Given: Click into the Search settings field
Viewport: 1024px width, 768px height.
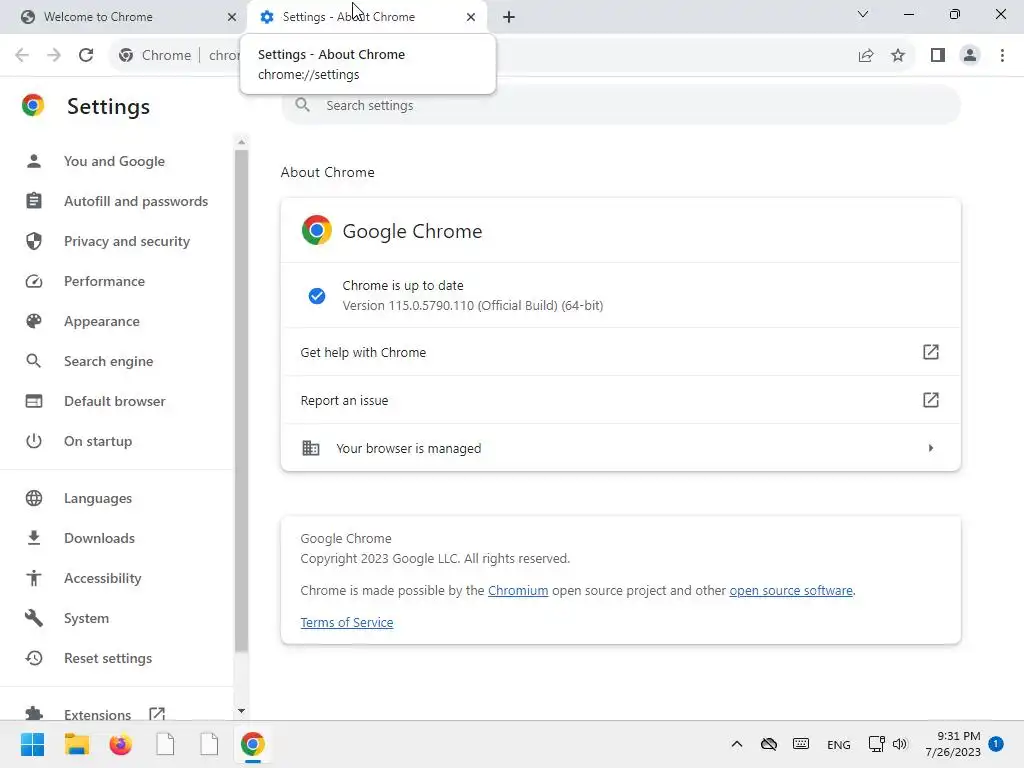Looking at the screenshot, I should [620, 105].
